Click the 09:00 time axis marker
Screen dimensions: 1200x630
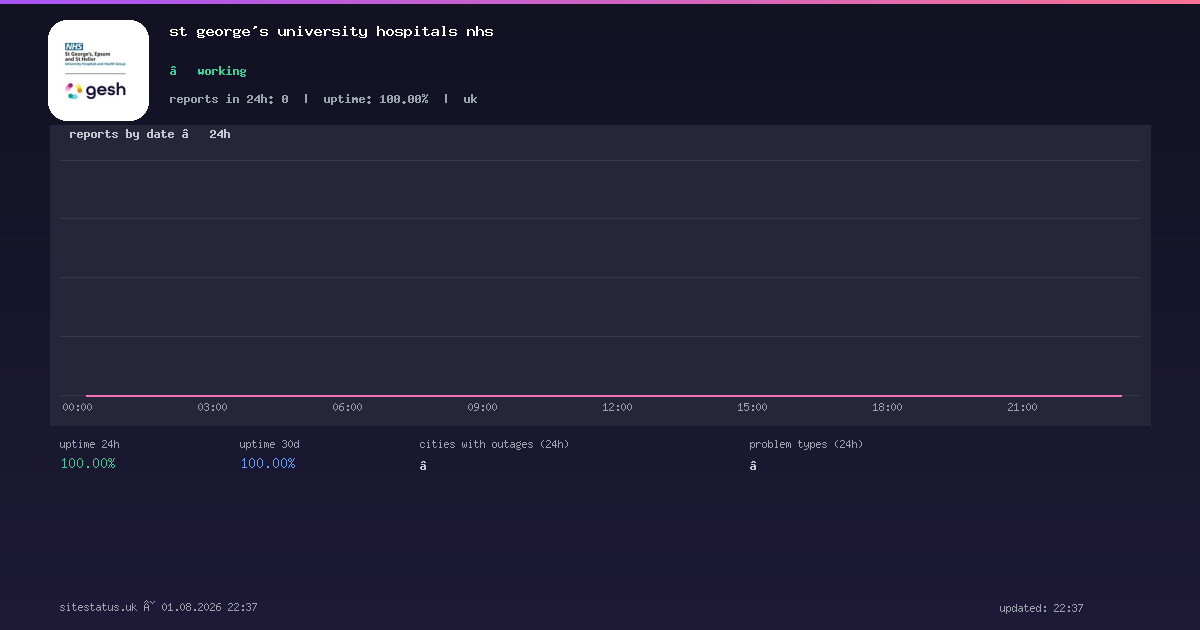pos(482,407)
